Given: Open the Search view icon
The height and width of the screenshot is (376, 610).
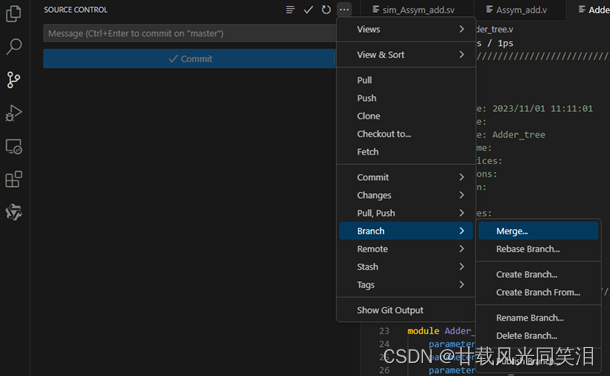Looking at the screenshot, I should click(x=14, y=46).
